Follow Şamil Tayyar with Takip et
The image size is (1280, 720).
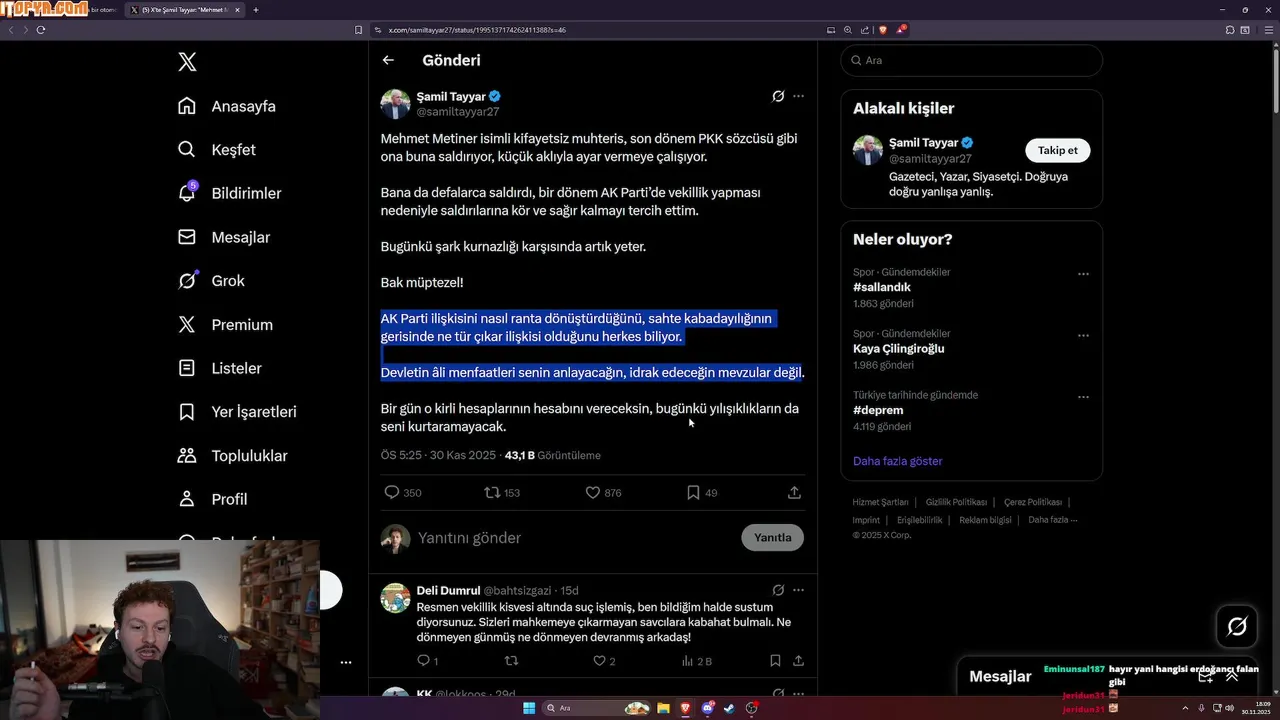(x=1057, y=151)
